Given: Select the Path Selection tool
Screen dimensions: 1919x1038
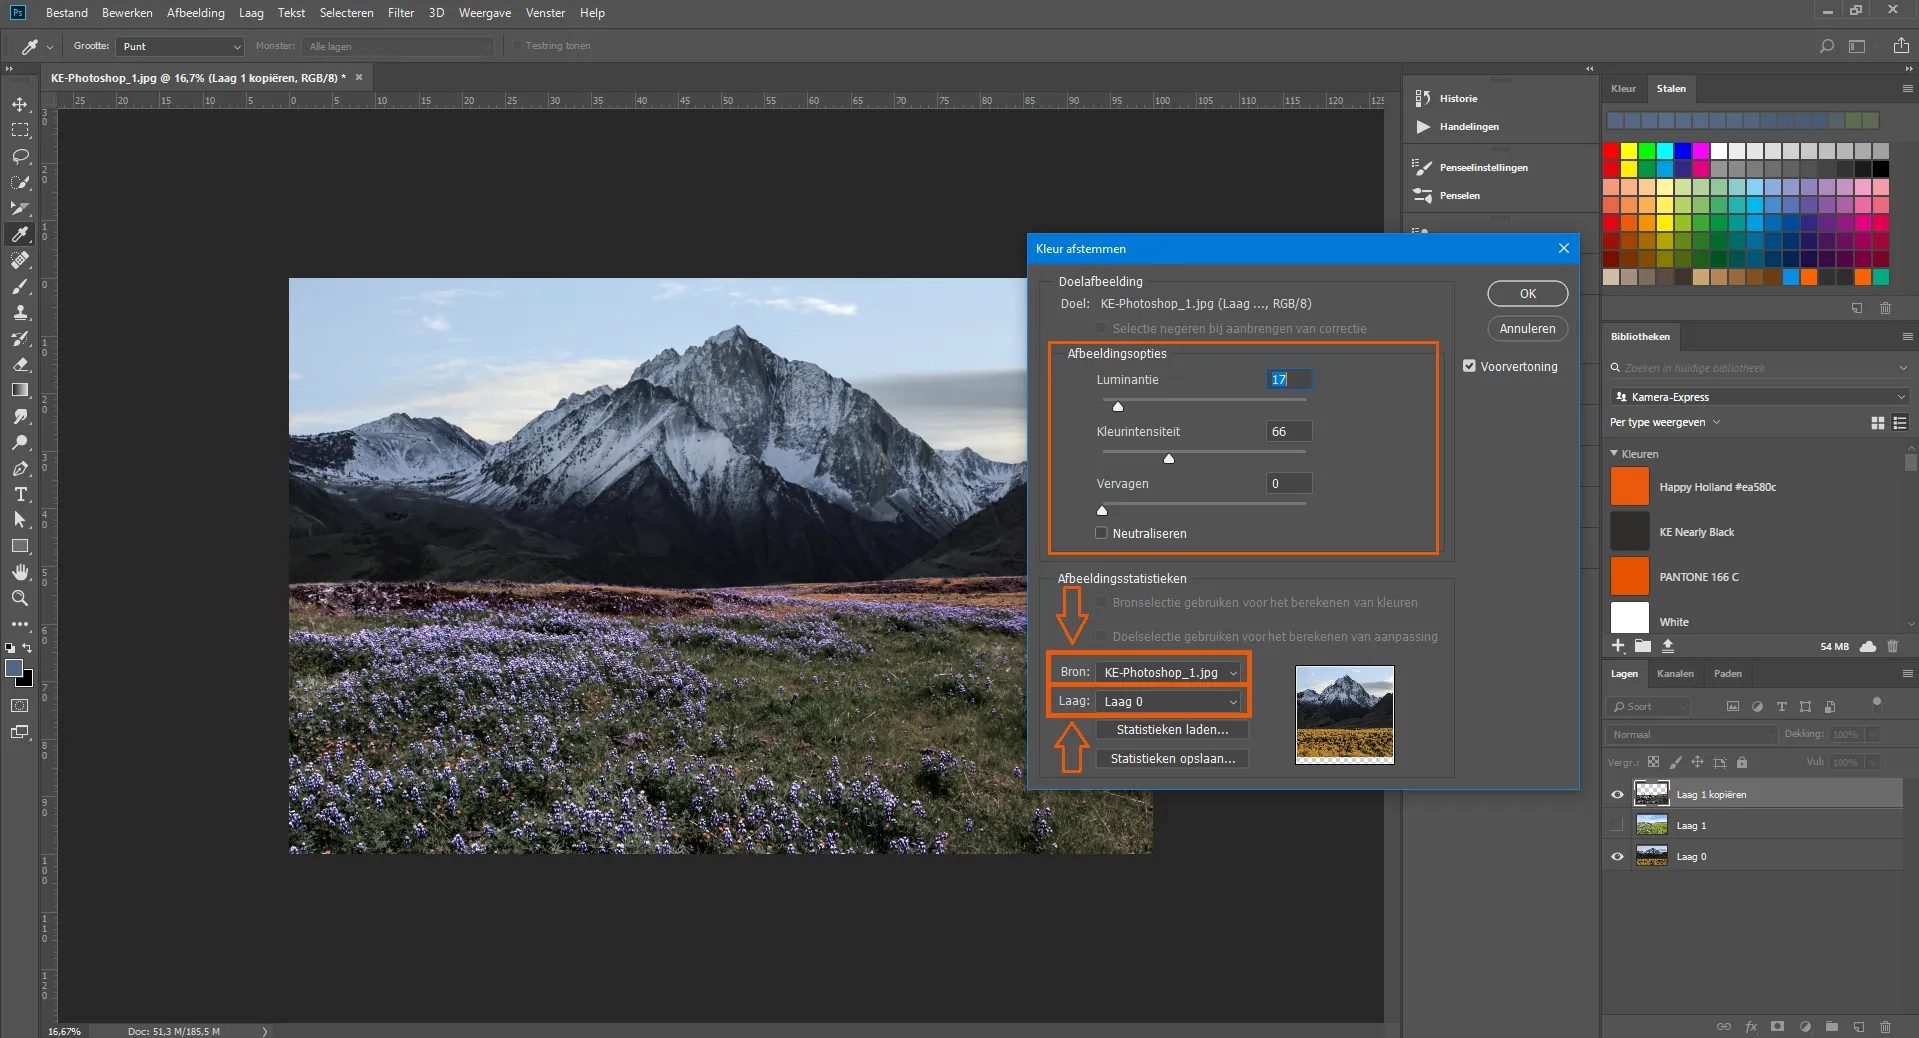Looking at the screenshot, I should pyautogui.click(x=20, y=520).
